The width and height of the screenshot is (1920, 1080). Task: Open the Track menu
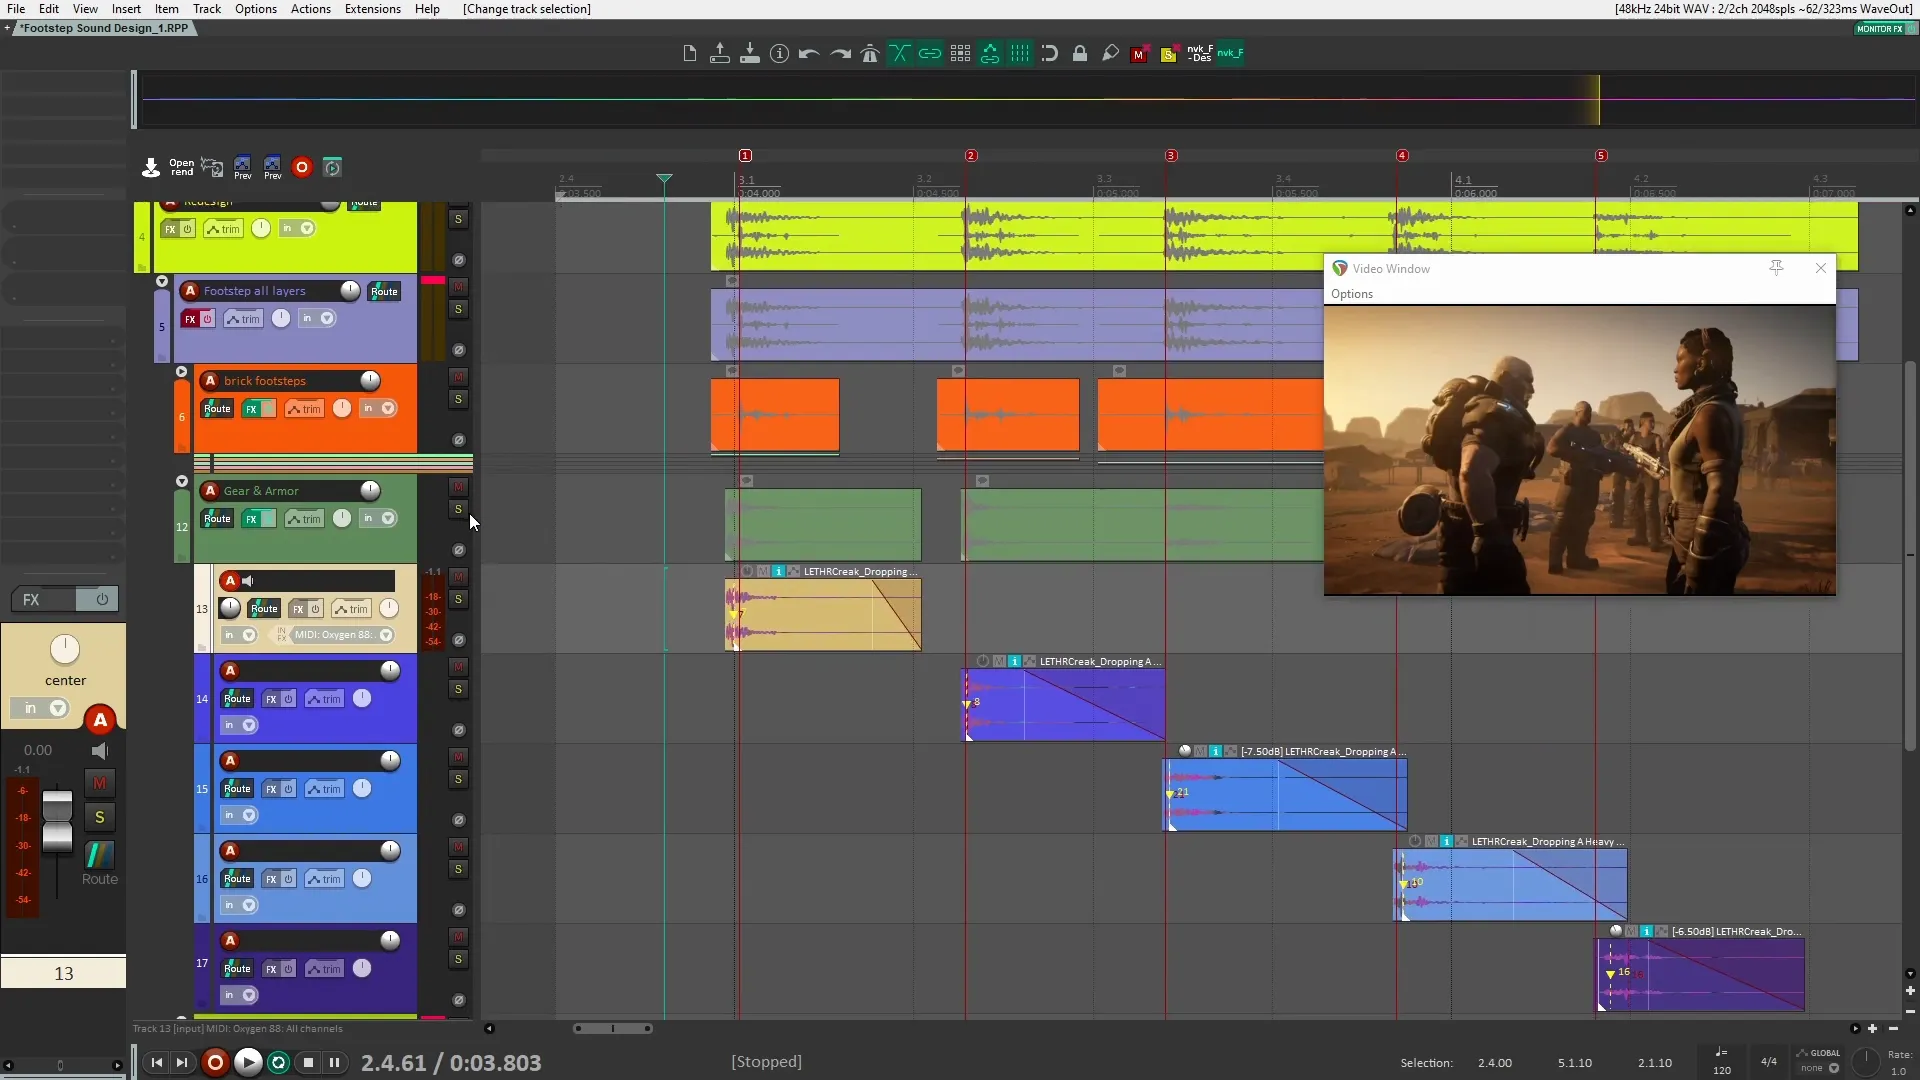(207, 9)
